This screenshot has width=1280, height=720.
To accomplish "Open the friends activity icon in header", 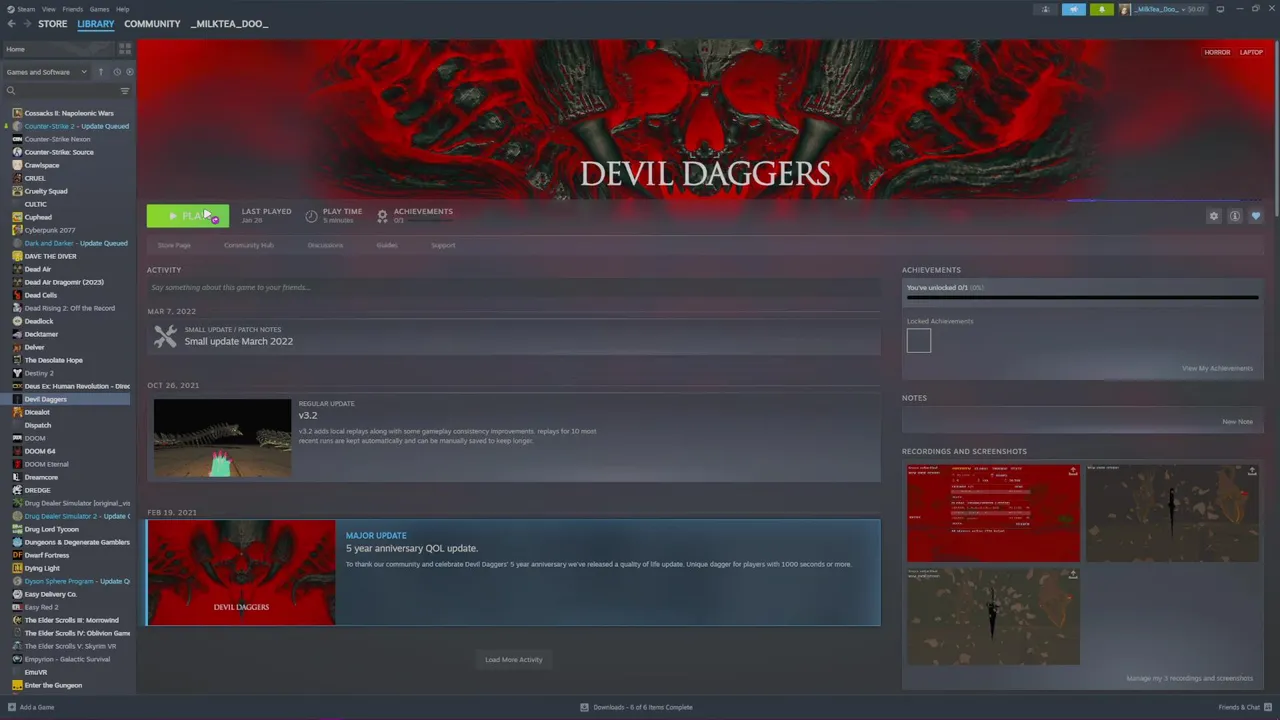I will coord(1046,9).
